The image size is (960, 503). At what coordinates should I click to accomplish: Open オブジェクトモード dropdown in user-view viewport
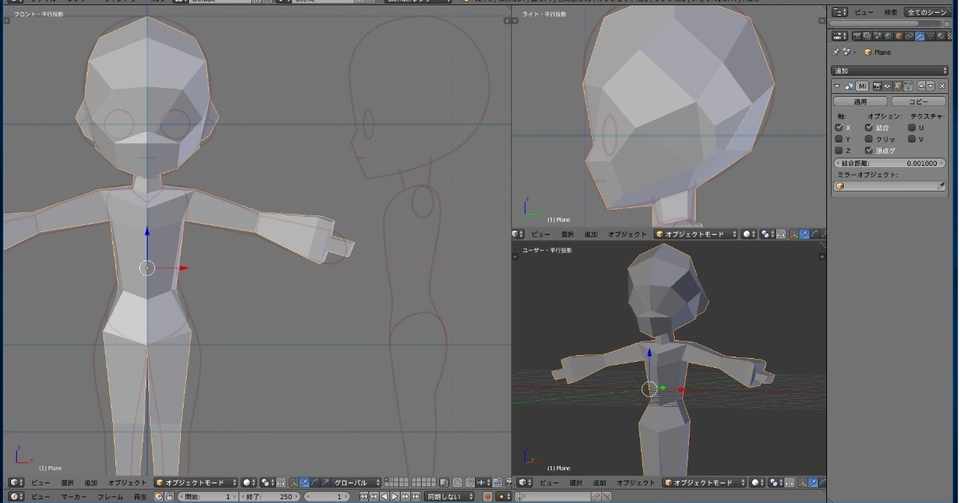pos(705,483)
